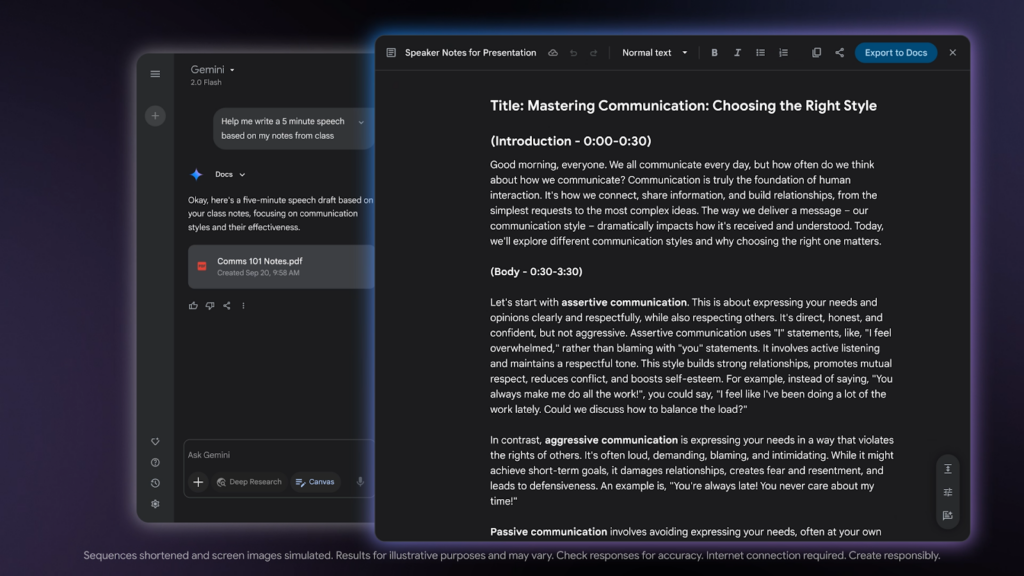Click the change length icon in canvas
Image resolution: width=1024 pixels, height=576 pixels.
(x=948, y=469)
